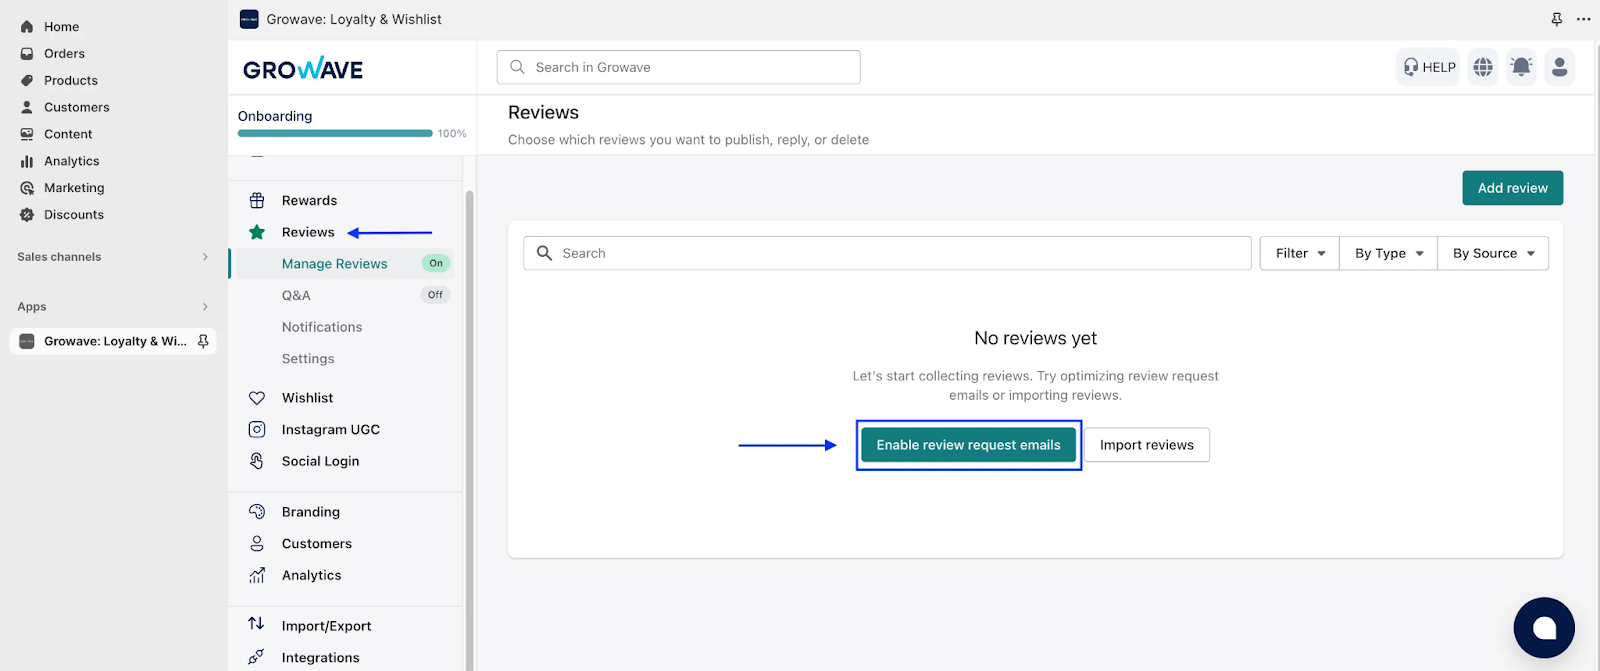Open Reviews Settings submenu item
This screenshot has width=1600, height=671.
(308, 359)
